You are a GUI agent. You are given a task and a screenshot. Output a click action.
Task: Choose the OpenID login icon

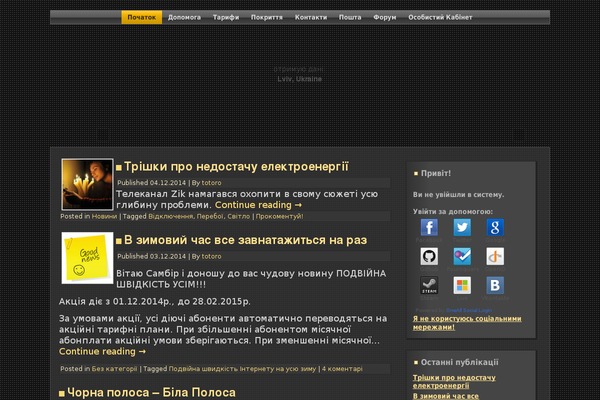pos(495,256)
